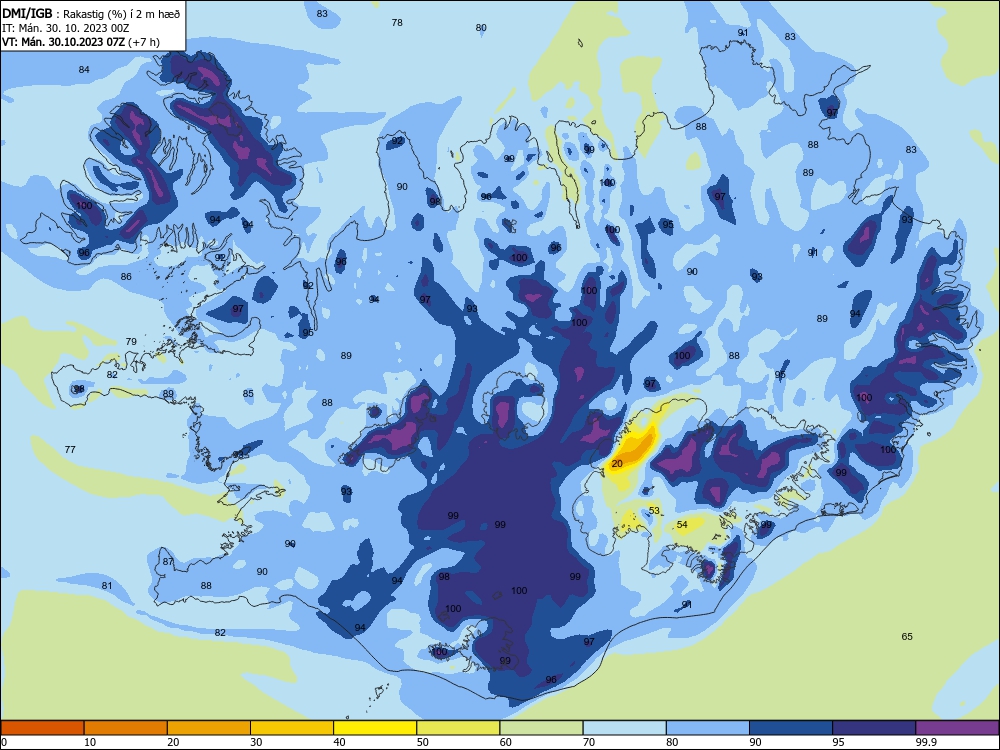
Task: Click the map value 53
Action: coord(654,510)
